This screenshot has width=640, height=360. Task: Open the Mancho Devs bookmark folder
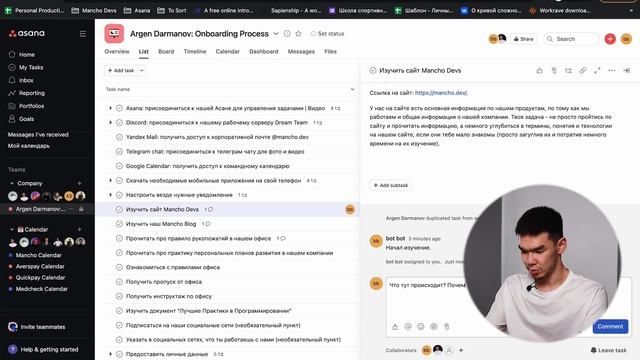tap(94, 11)
